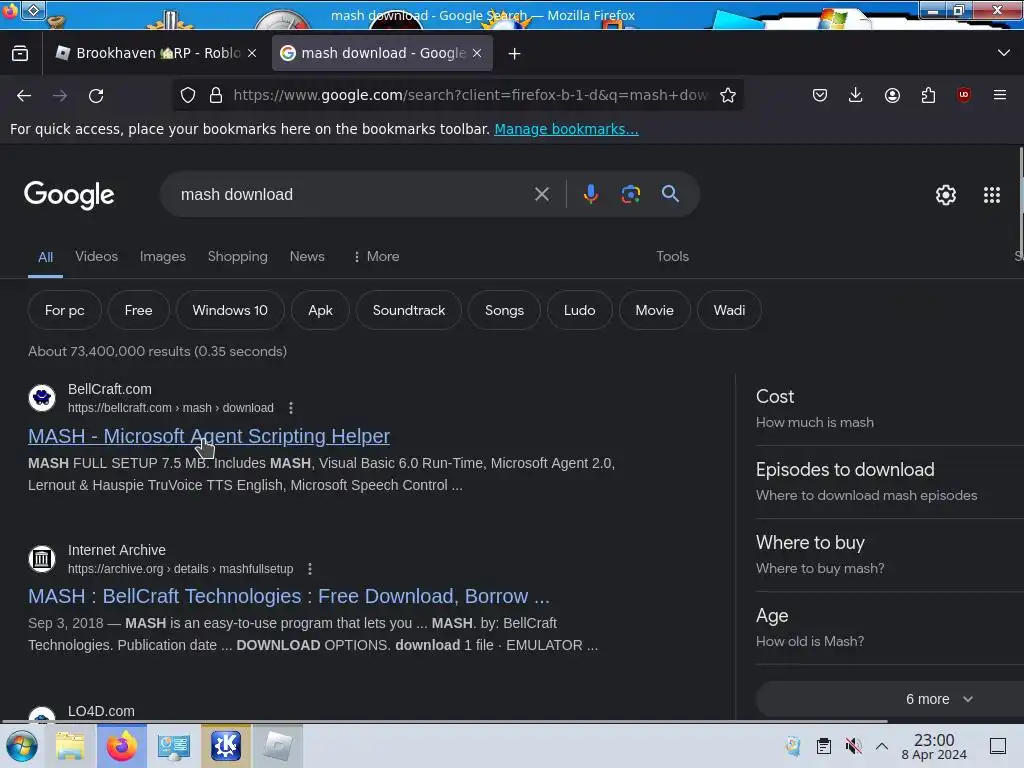Switch to Brookhaven RP Roblox tab
The width and height of the screenshot is (1024, 768).
click(x=157, y=54)
